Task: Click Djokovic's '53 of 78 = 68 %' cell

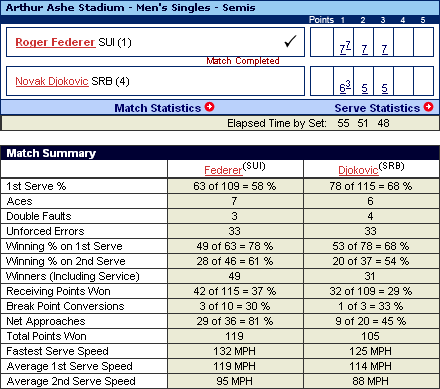Action: coord(371,246)
